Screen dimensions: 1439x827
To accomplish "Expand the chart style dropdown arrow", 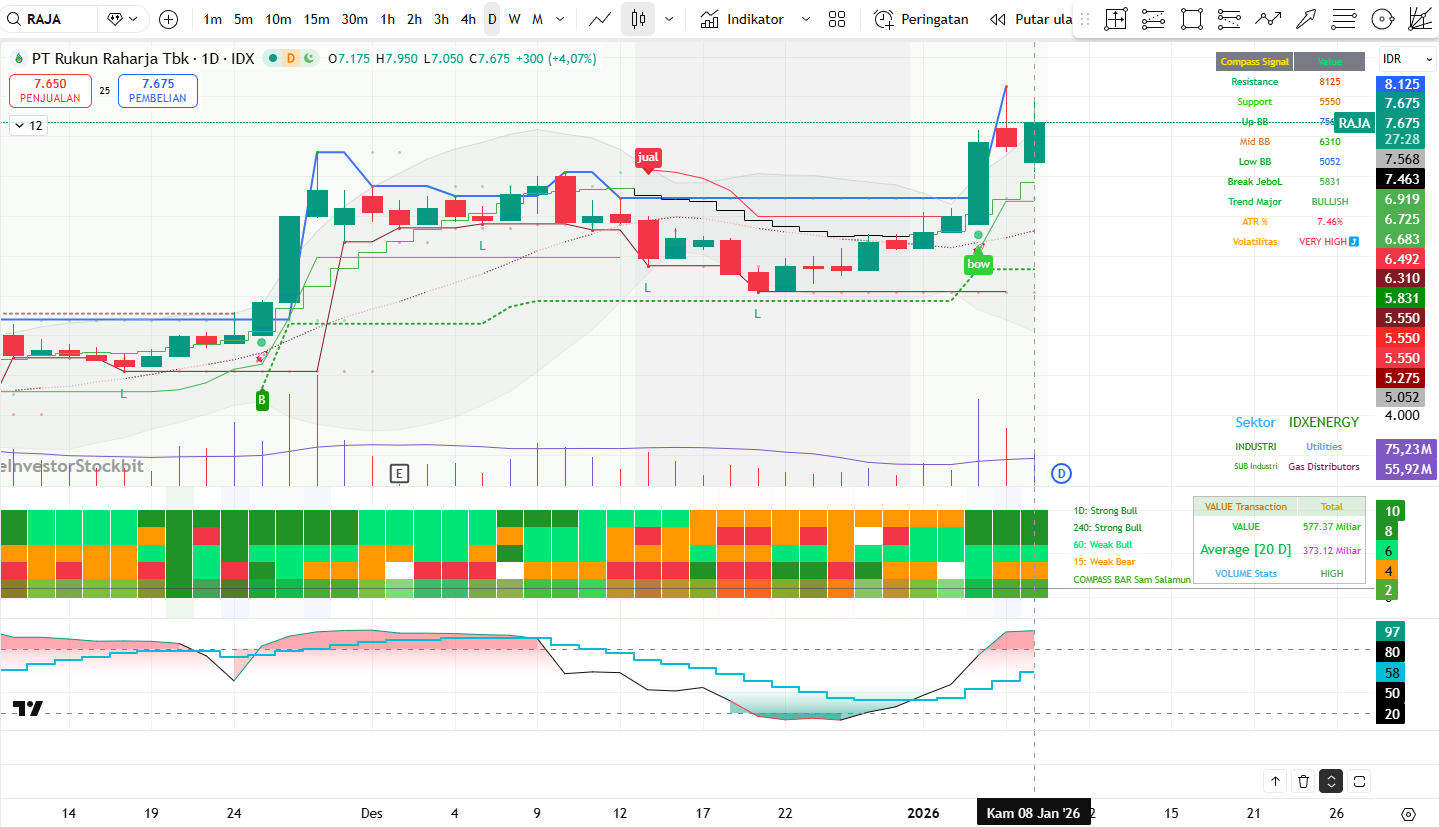I will pos(669,19).
